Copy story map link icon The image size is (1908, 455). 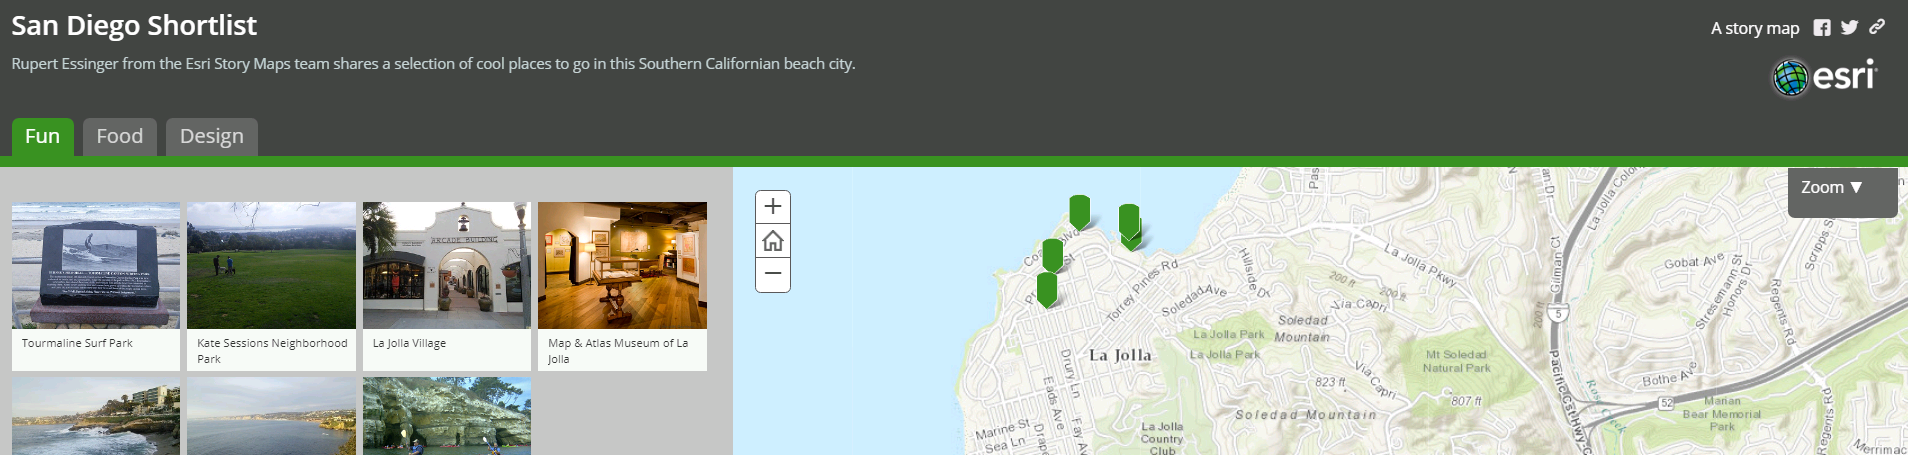tap(1877, 27)
